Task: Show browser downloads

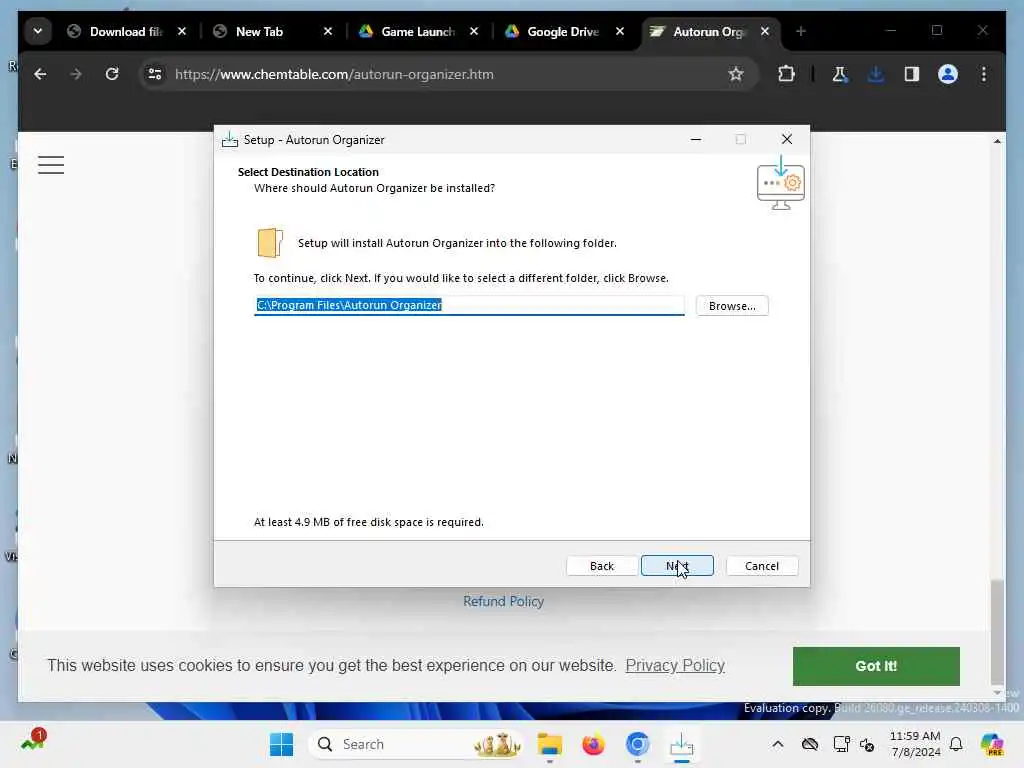Action: point(876,74)
